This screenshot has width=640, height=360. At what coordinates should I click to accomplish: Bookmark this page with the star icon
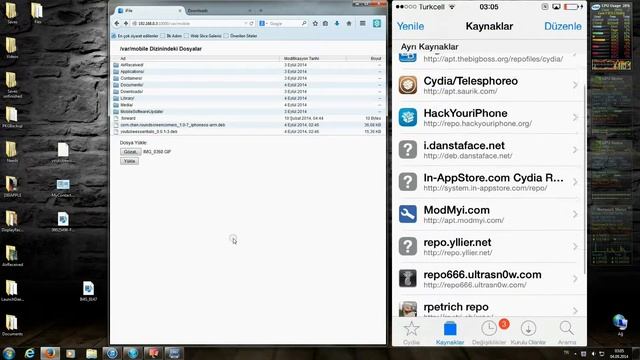315,24
